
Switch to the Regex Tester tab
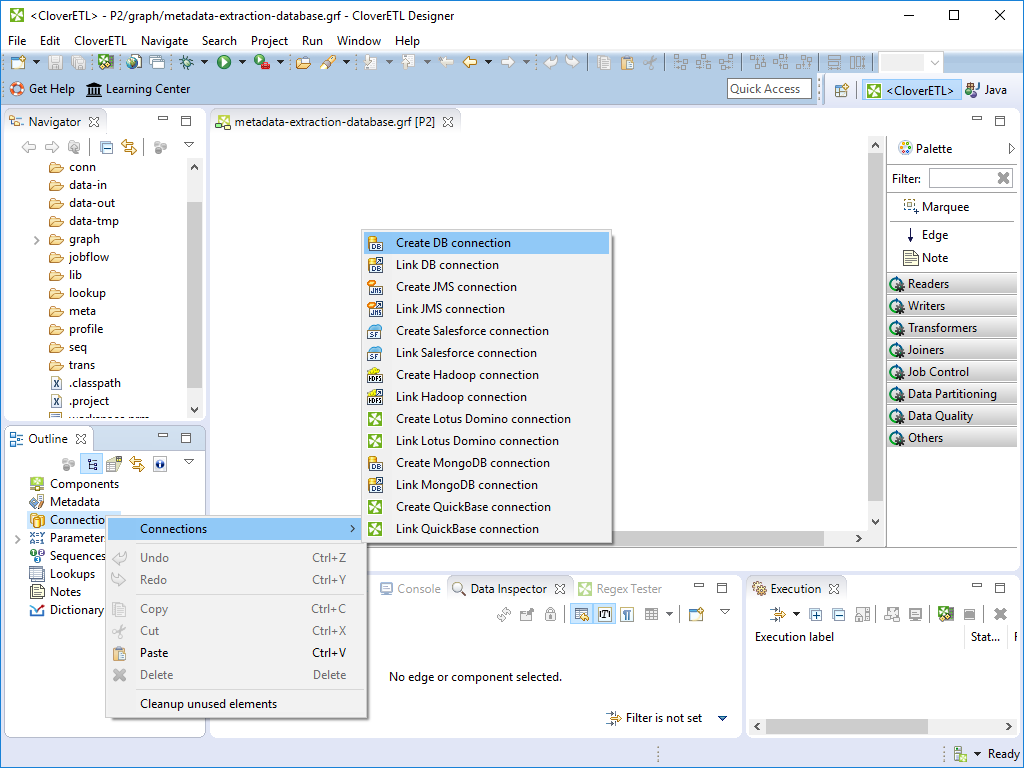coord(620,589)
